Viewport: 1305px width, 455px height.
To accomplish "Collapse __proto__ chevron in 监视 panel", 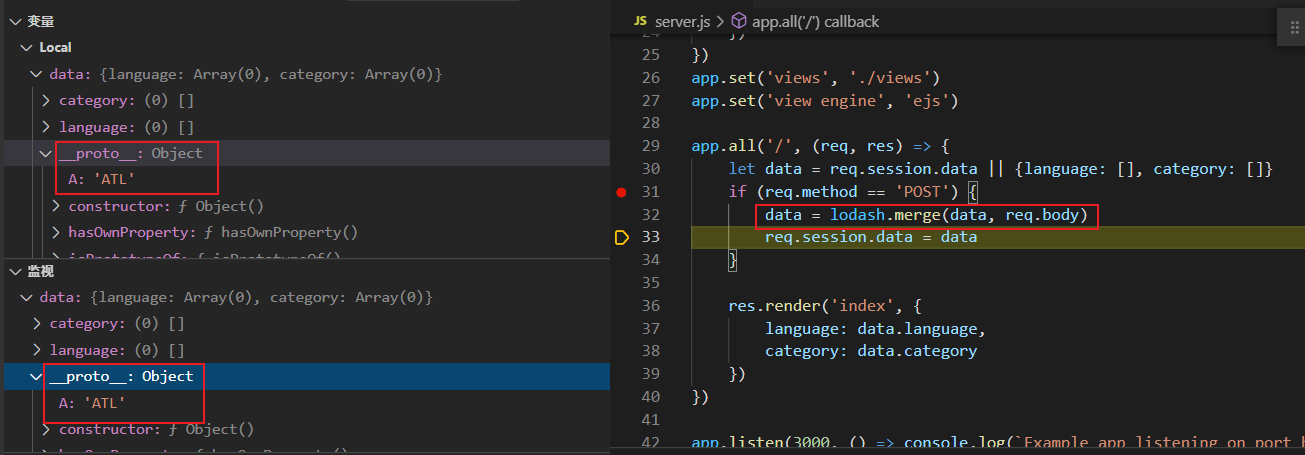I will [x=37, y=376].
